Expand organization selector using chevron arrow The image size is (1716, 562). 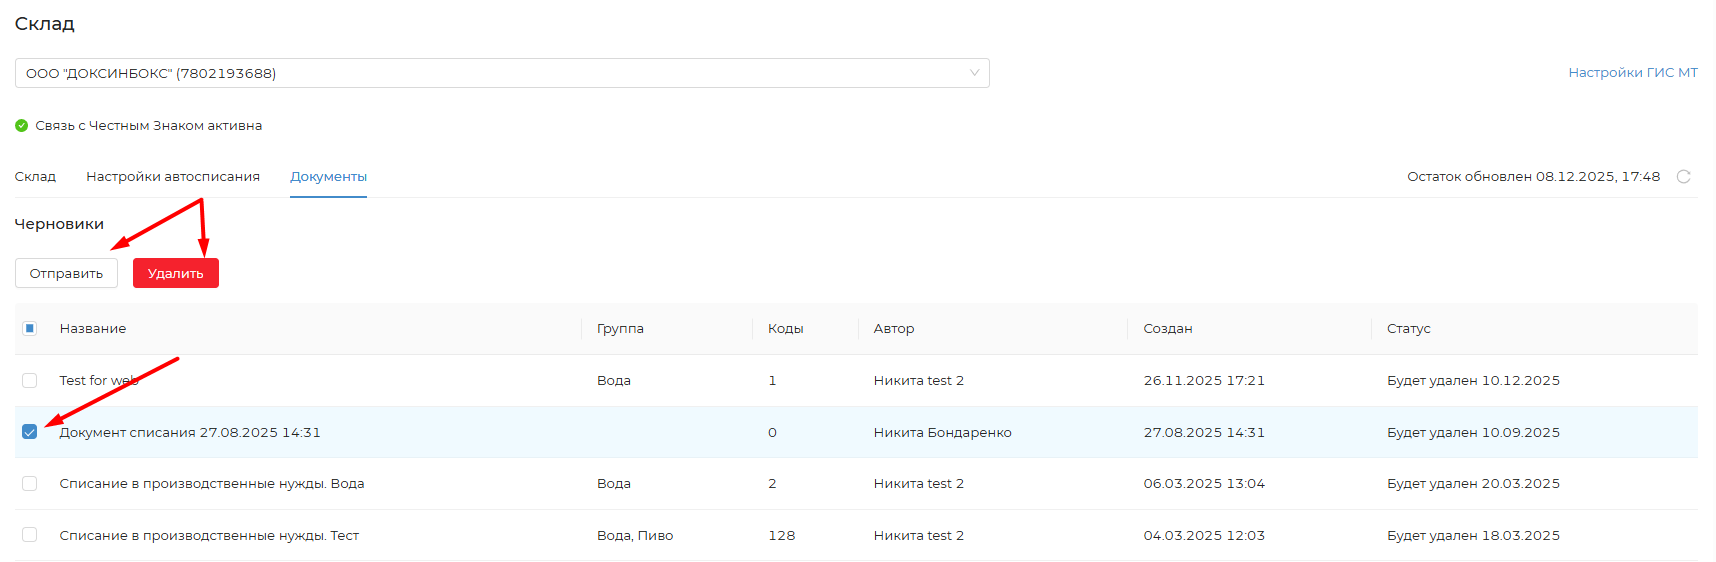[974, 73]
